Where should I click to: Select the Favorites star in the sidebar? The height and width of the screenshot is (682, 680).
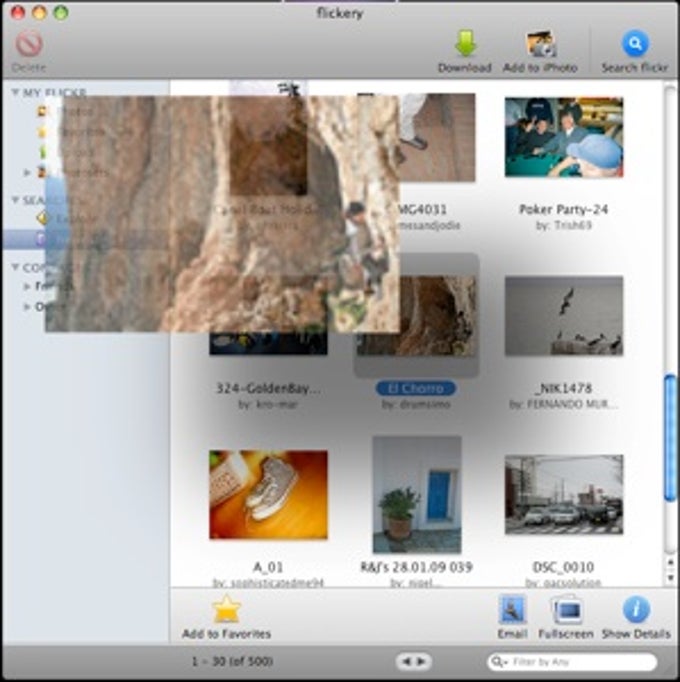[x=42, y=131]
